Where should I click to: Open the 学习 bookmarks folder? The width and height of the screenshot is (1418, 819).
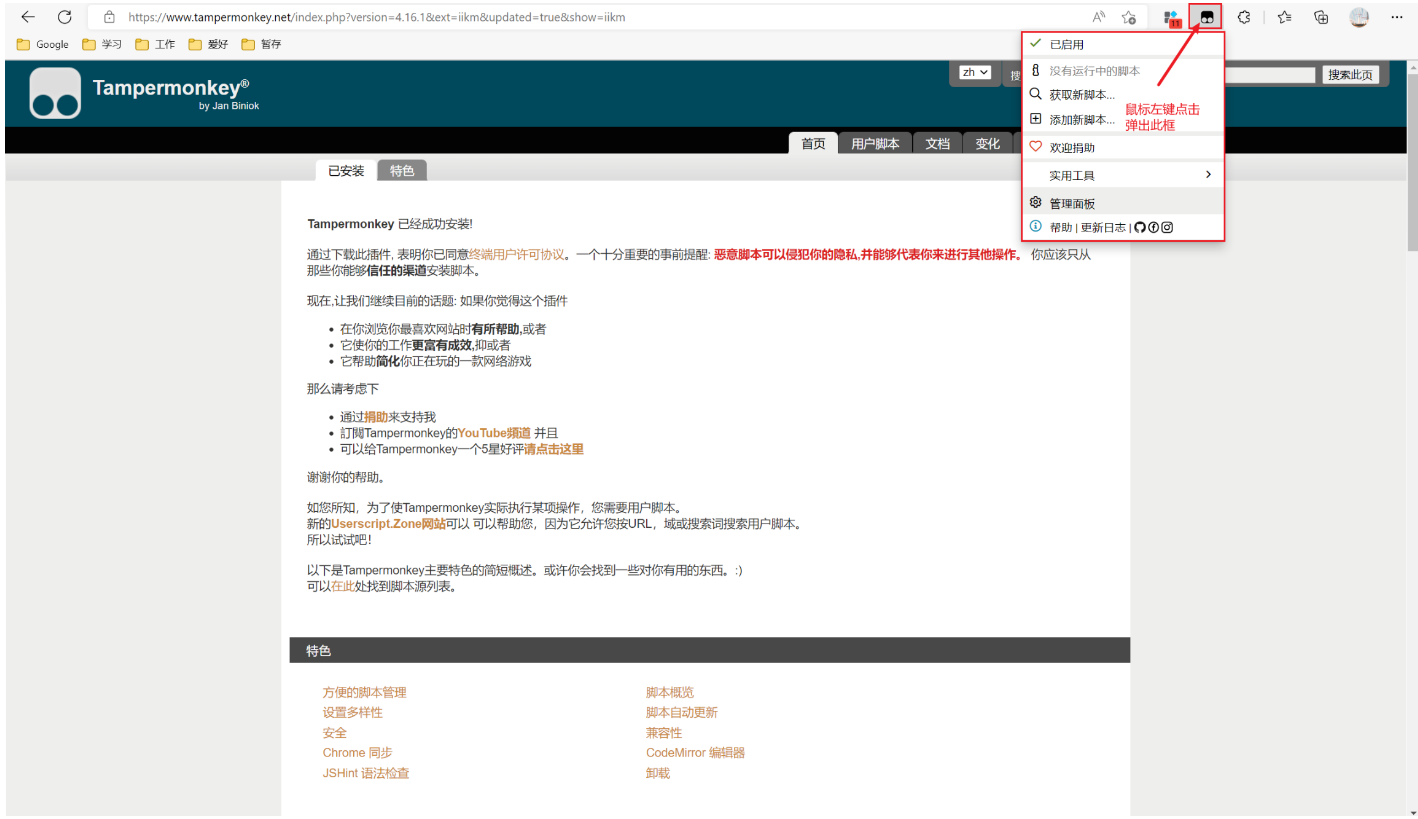pos(102,44)
